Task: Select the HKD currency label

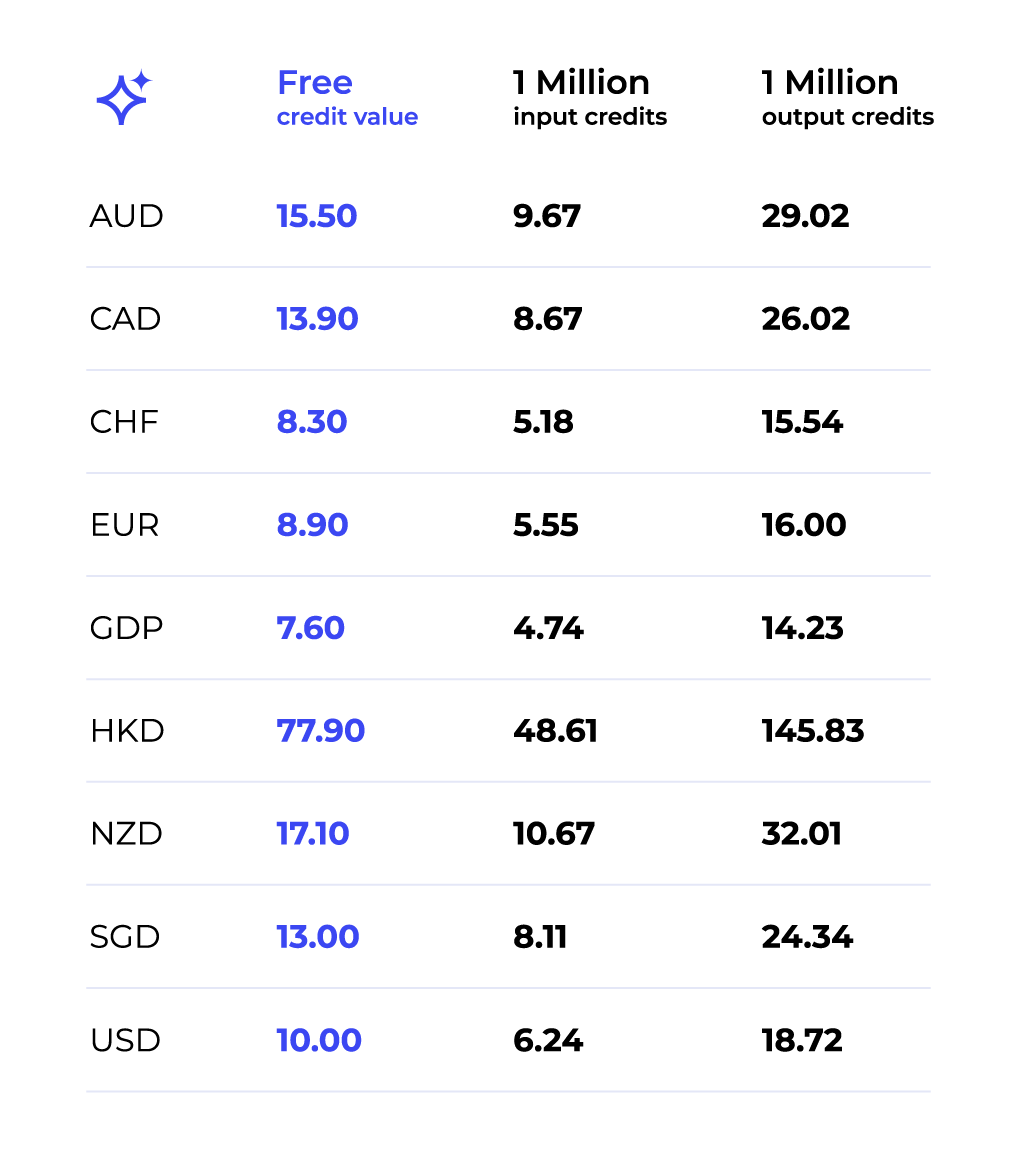Action: 127,731
